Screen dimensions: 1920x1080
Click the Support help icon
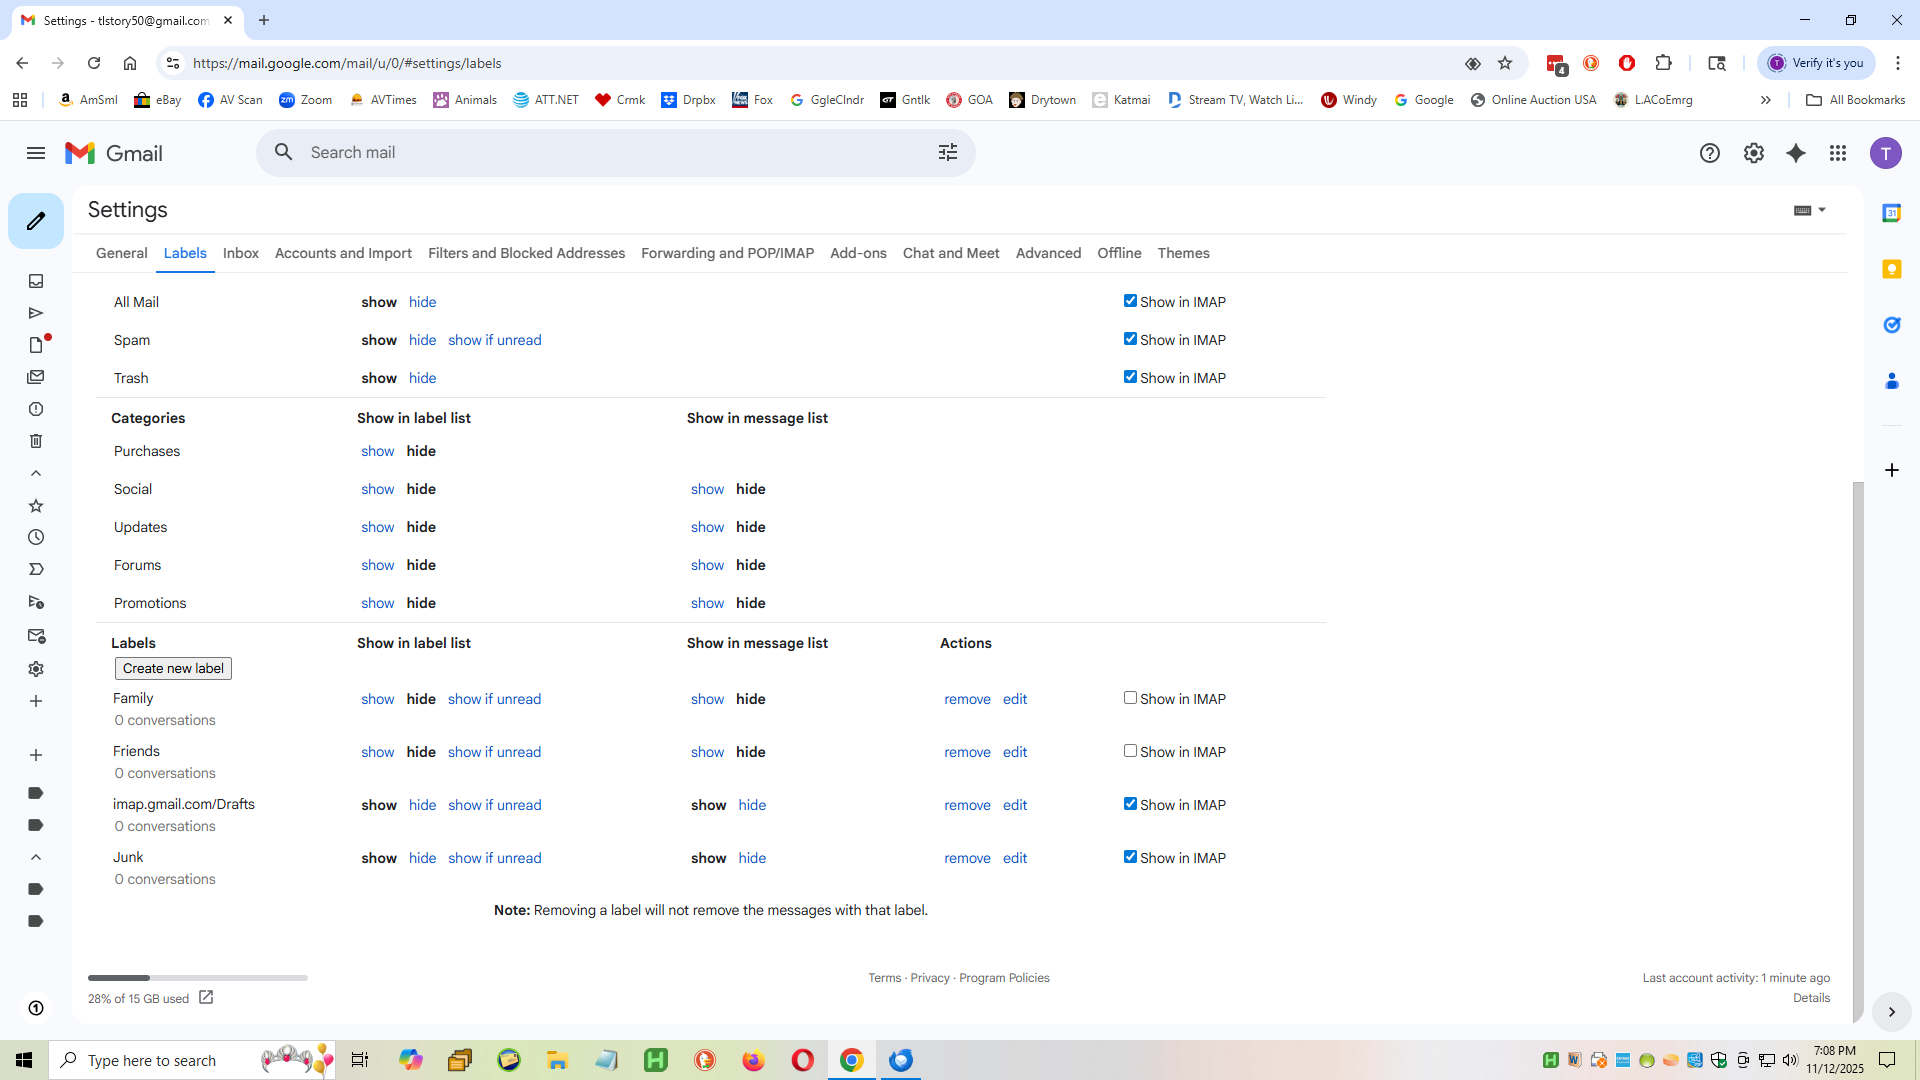pyautogui.click(x=1710, y=153)
